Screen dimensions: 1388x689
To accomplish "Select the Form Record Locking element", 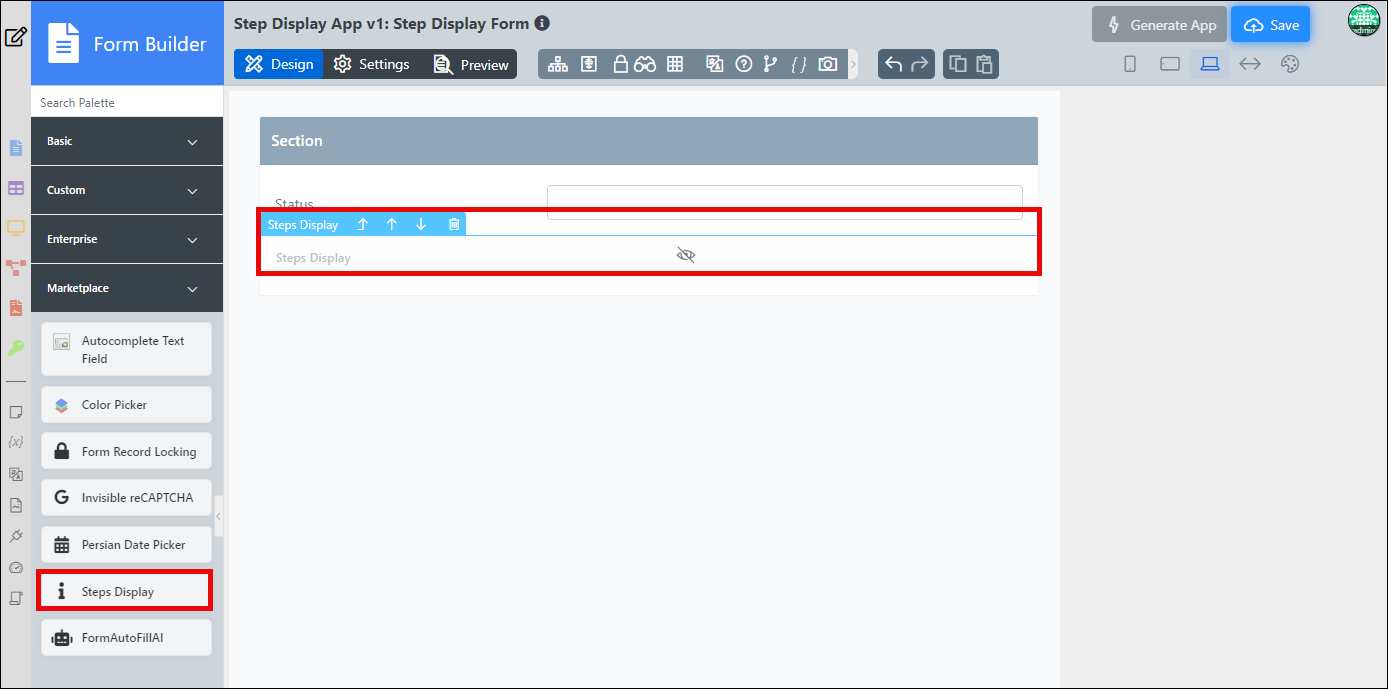I will pyautogui.click(x=126, y=451).
